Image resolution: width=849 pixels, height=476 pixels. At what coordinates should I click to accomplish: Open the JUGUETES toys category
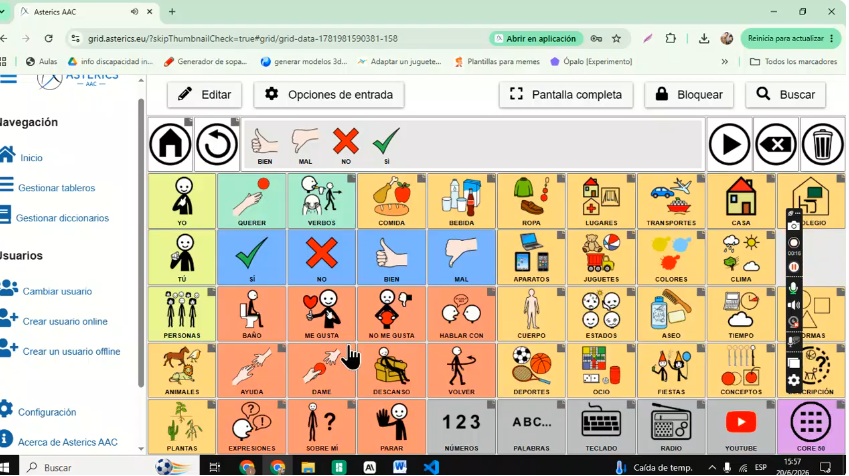[x=601, y=257]
